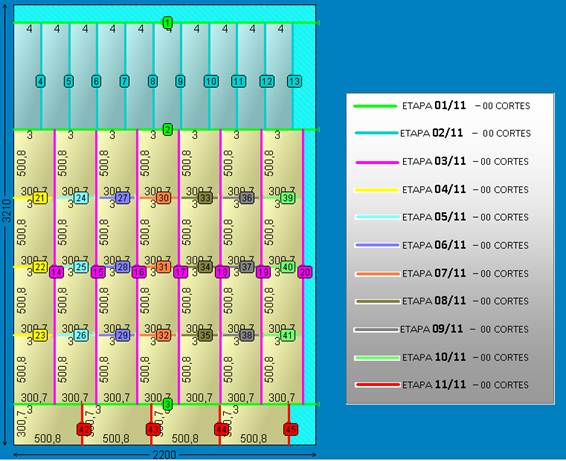Select magenta cut marker number 20
The image size is (566, 461).
(305, 272)
